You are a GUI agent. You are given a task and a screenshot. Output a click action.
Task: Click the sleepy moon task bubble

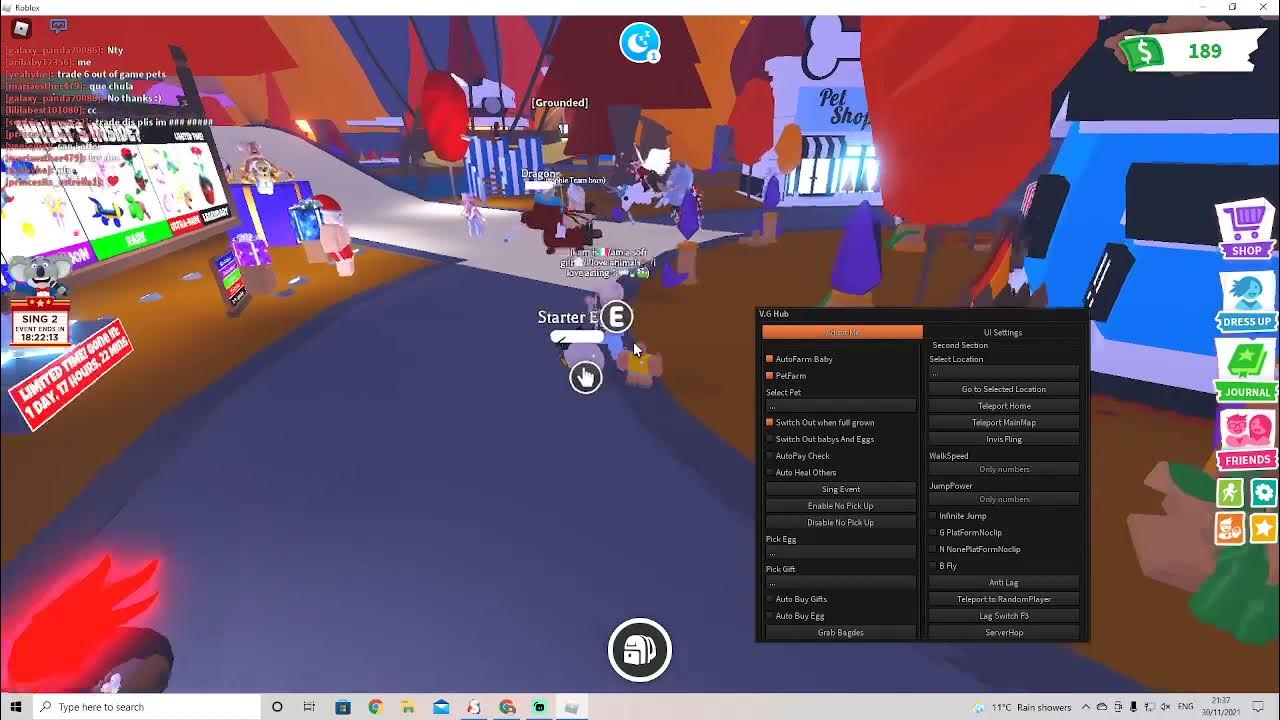639,43
